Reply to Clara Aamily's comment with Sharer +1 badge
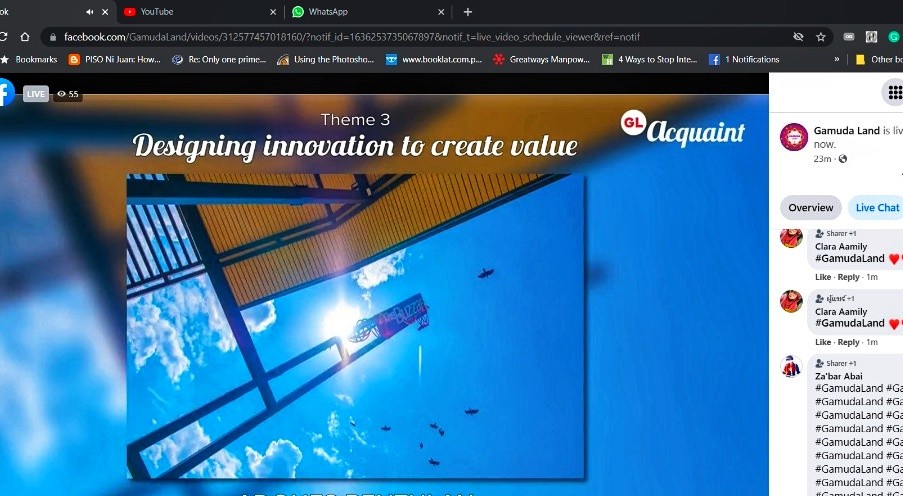Screen dimensions: 903x496 (x=848, y=277)
